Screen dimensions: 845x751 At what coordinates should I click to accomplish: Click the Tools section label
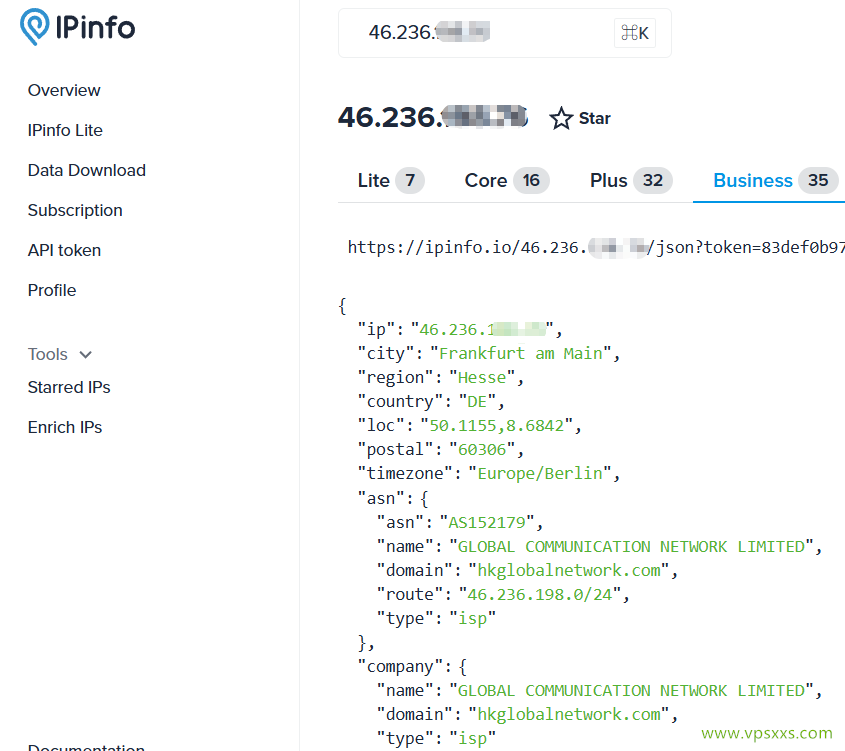(x=47, y=354)
